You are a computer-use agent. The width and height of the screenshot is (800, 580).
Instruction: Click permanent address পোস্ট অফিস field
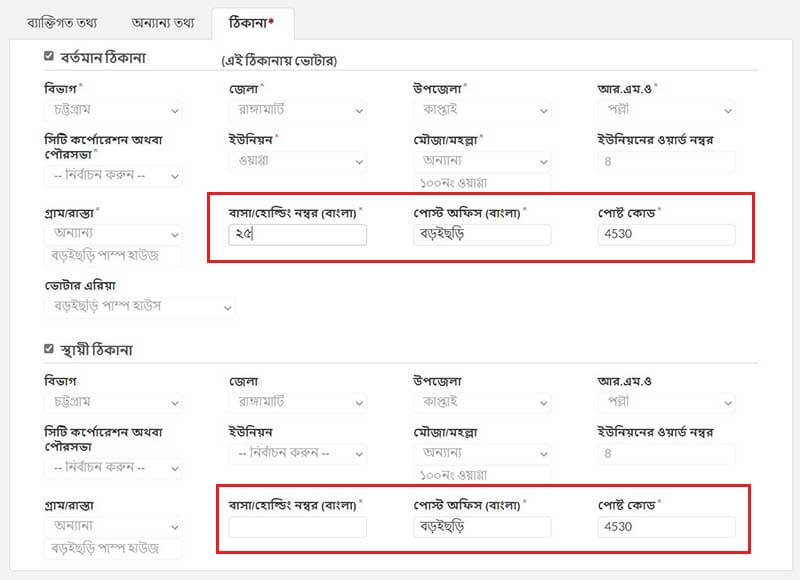click(482, 527)
